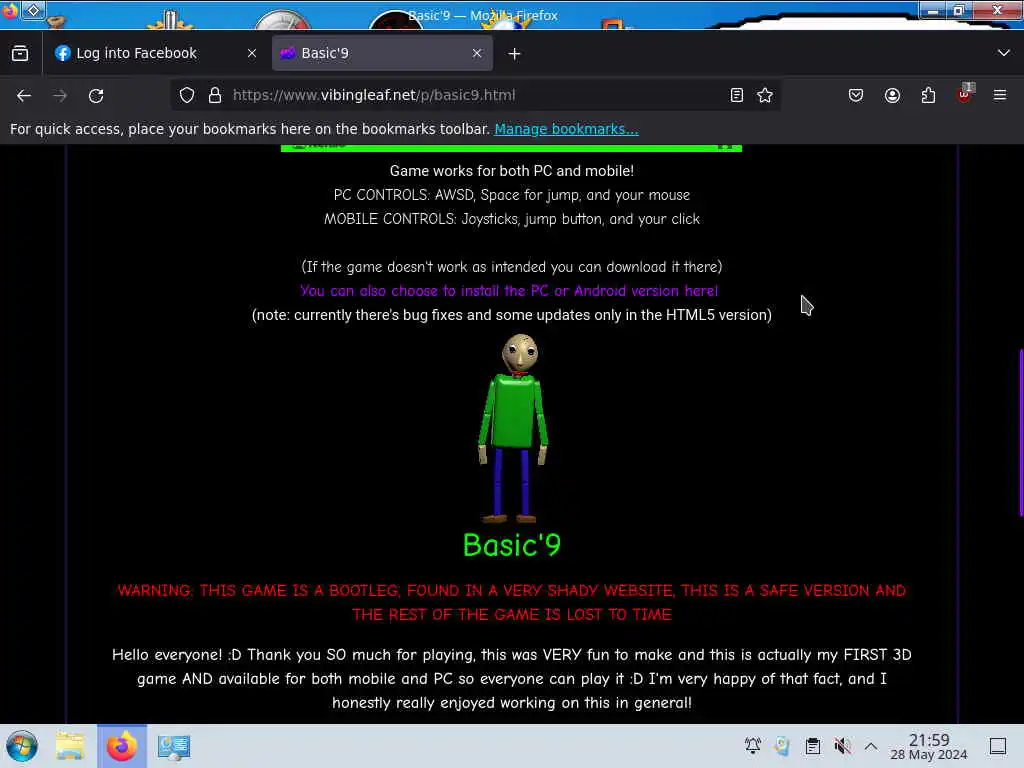This screenshot has width=1024, height=768.
Task: Open system settings taskbar icon
Action: (x=174, y=746)
